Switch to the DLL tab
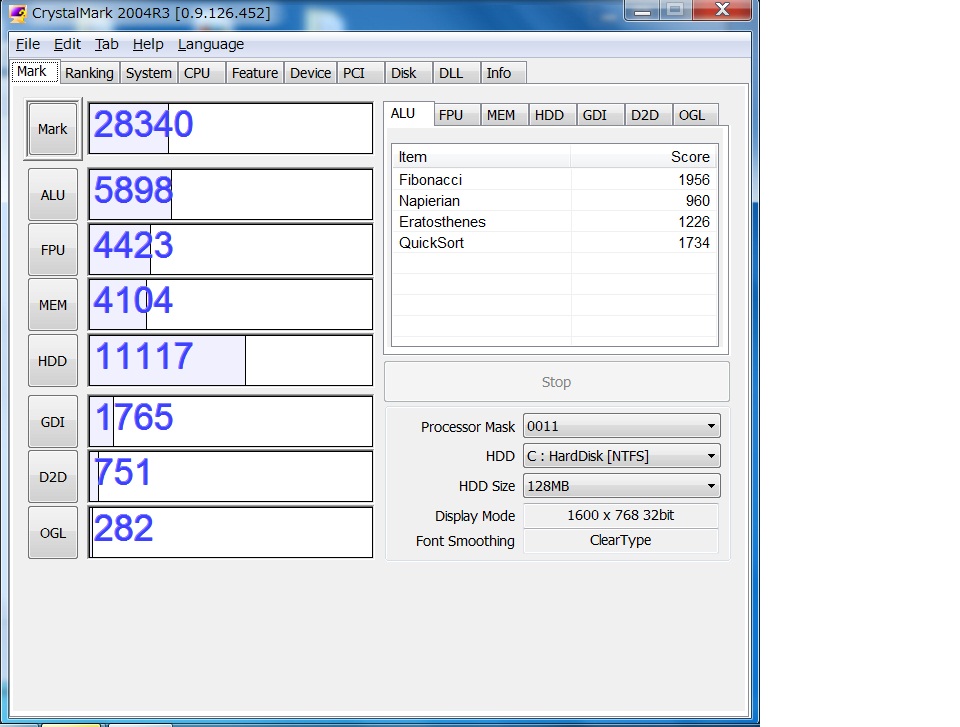This screenshot has width=960, height=727. [x=456, y=73]
